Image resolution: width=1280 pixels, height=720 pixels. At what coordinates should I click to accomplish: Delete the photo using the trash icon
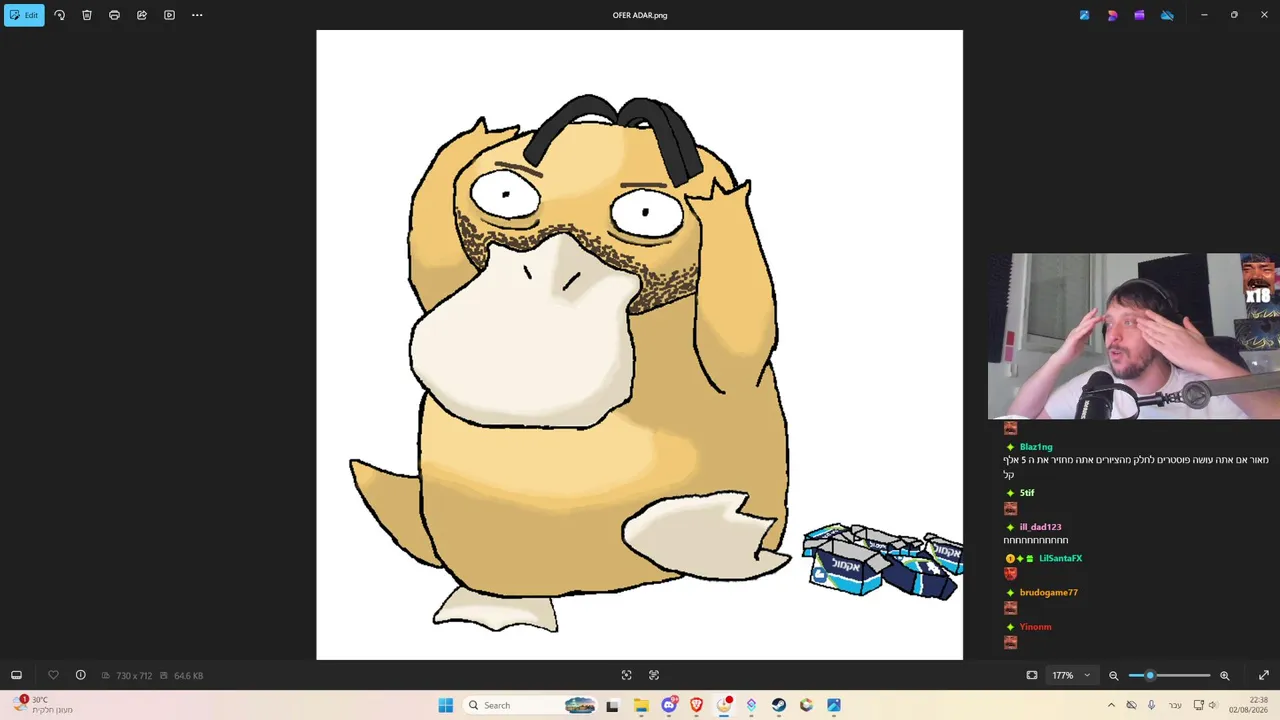point(87,15)
